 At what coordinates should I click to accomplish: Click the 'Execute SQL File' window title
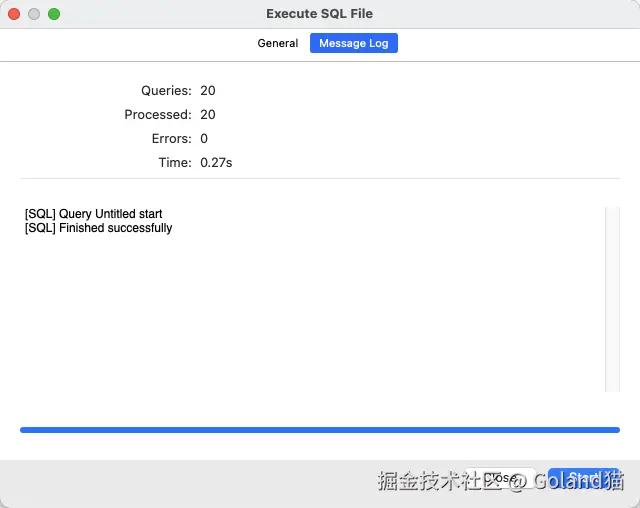(x=320, y=13)
